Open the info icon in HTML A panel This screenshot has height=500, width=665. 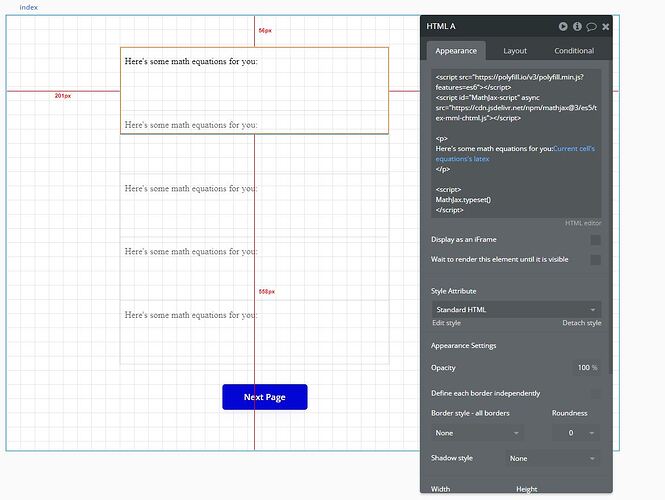click(x=577, y=26)
